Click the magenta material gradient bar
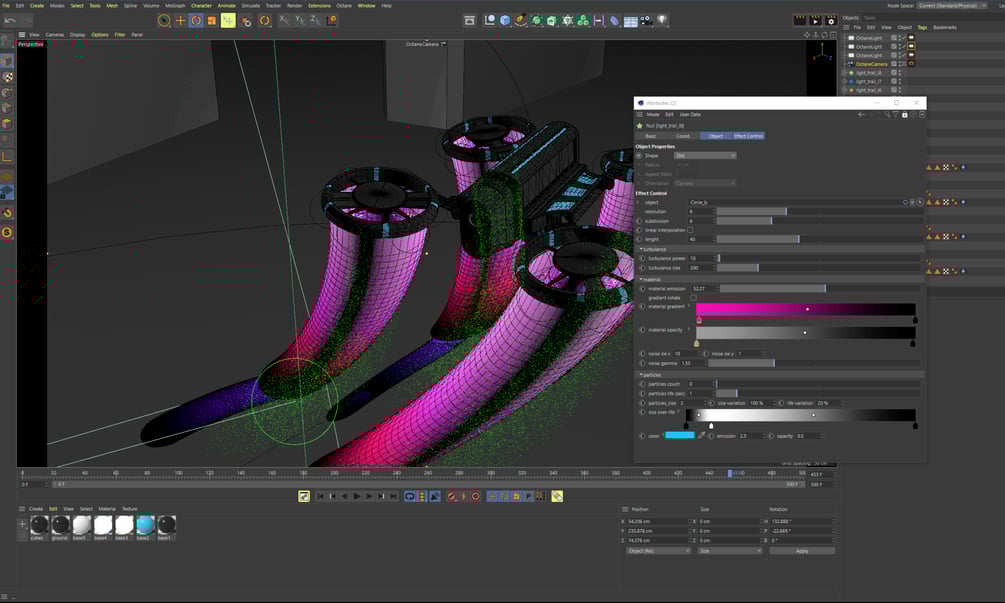 click(x=806, y=310)
